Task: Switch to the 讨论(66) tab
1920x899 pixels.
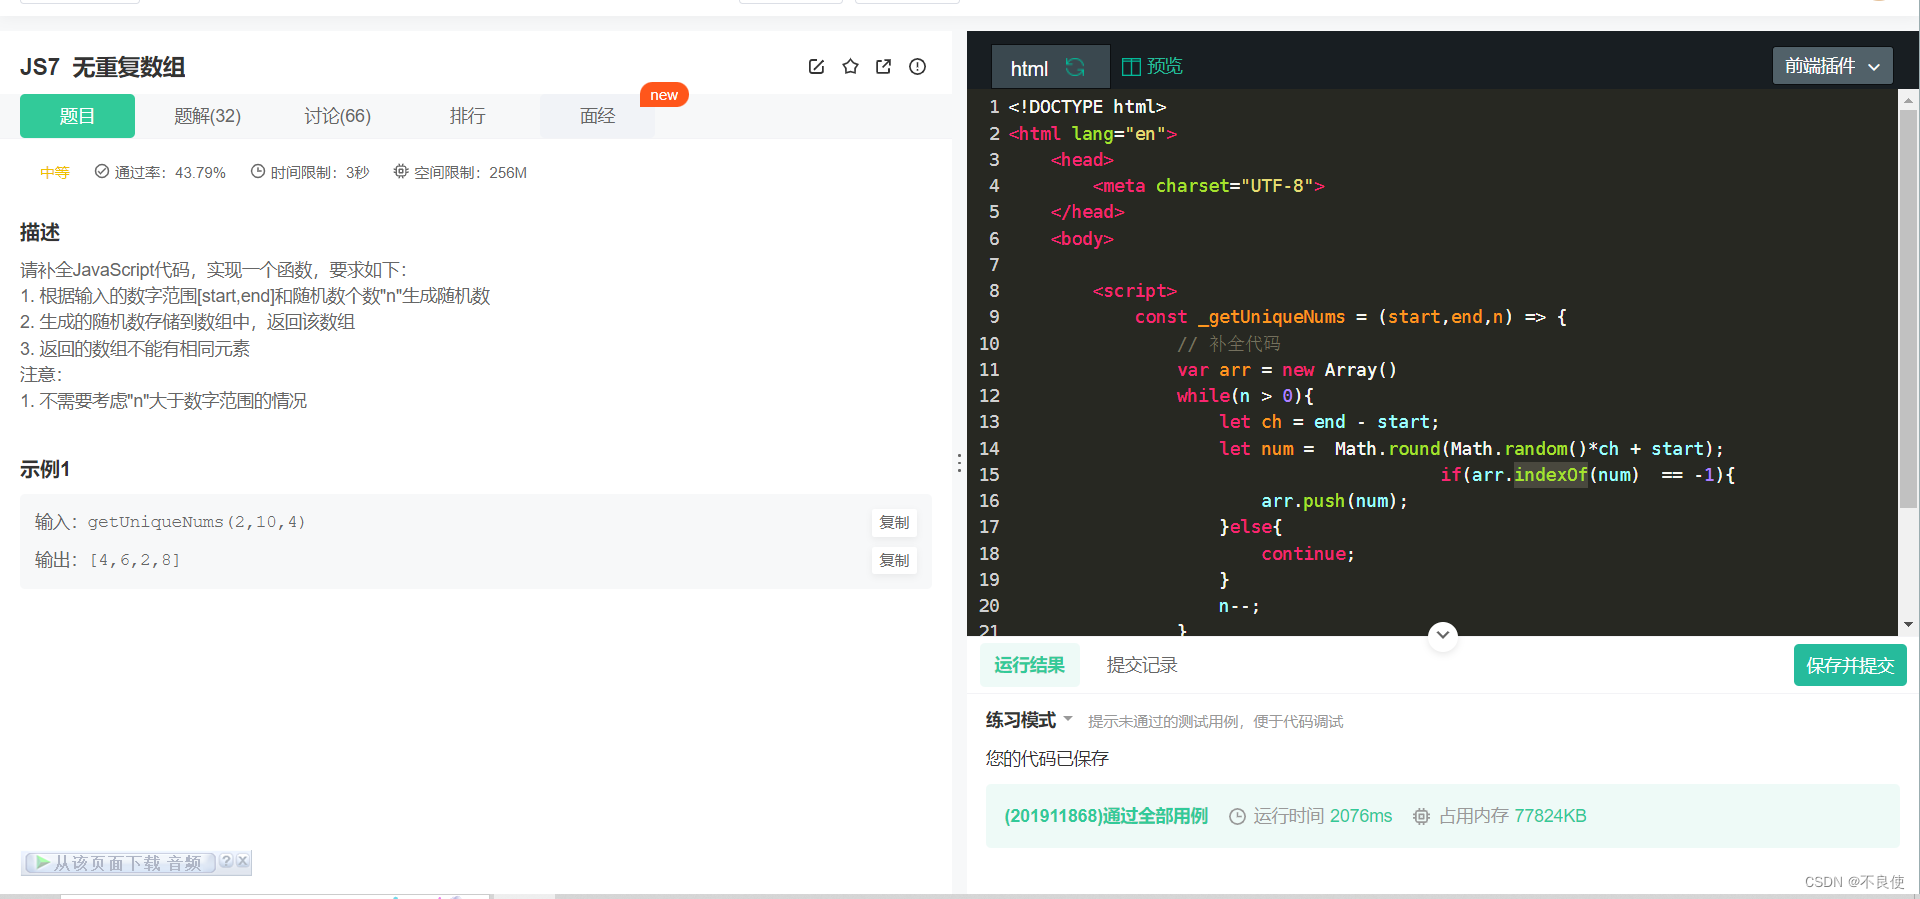Action: point(337,116)
